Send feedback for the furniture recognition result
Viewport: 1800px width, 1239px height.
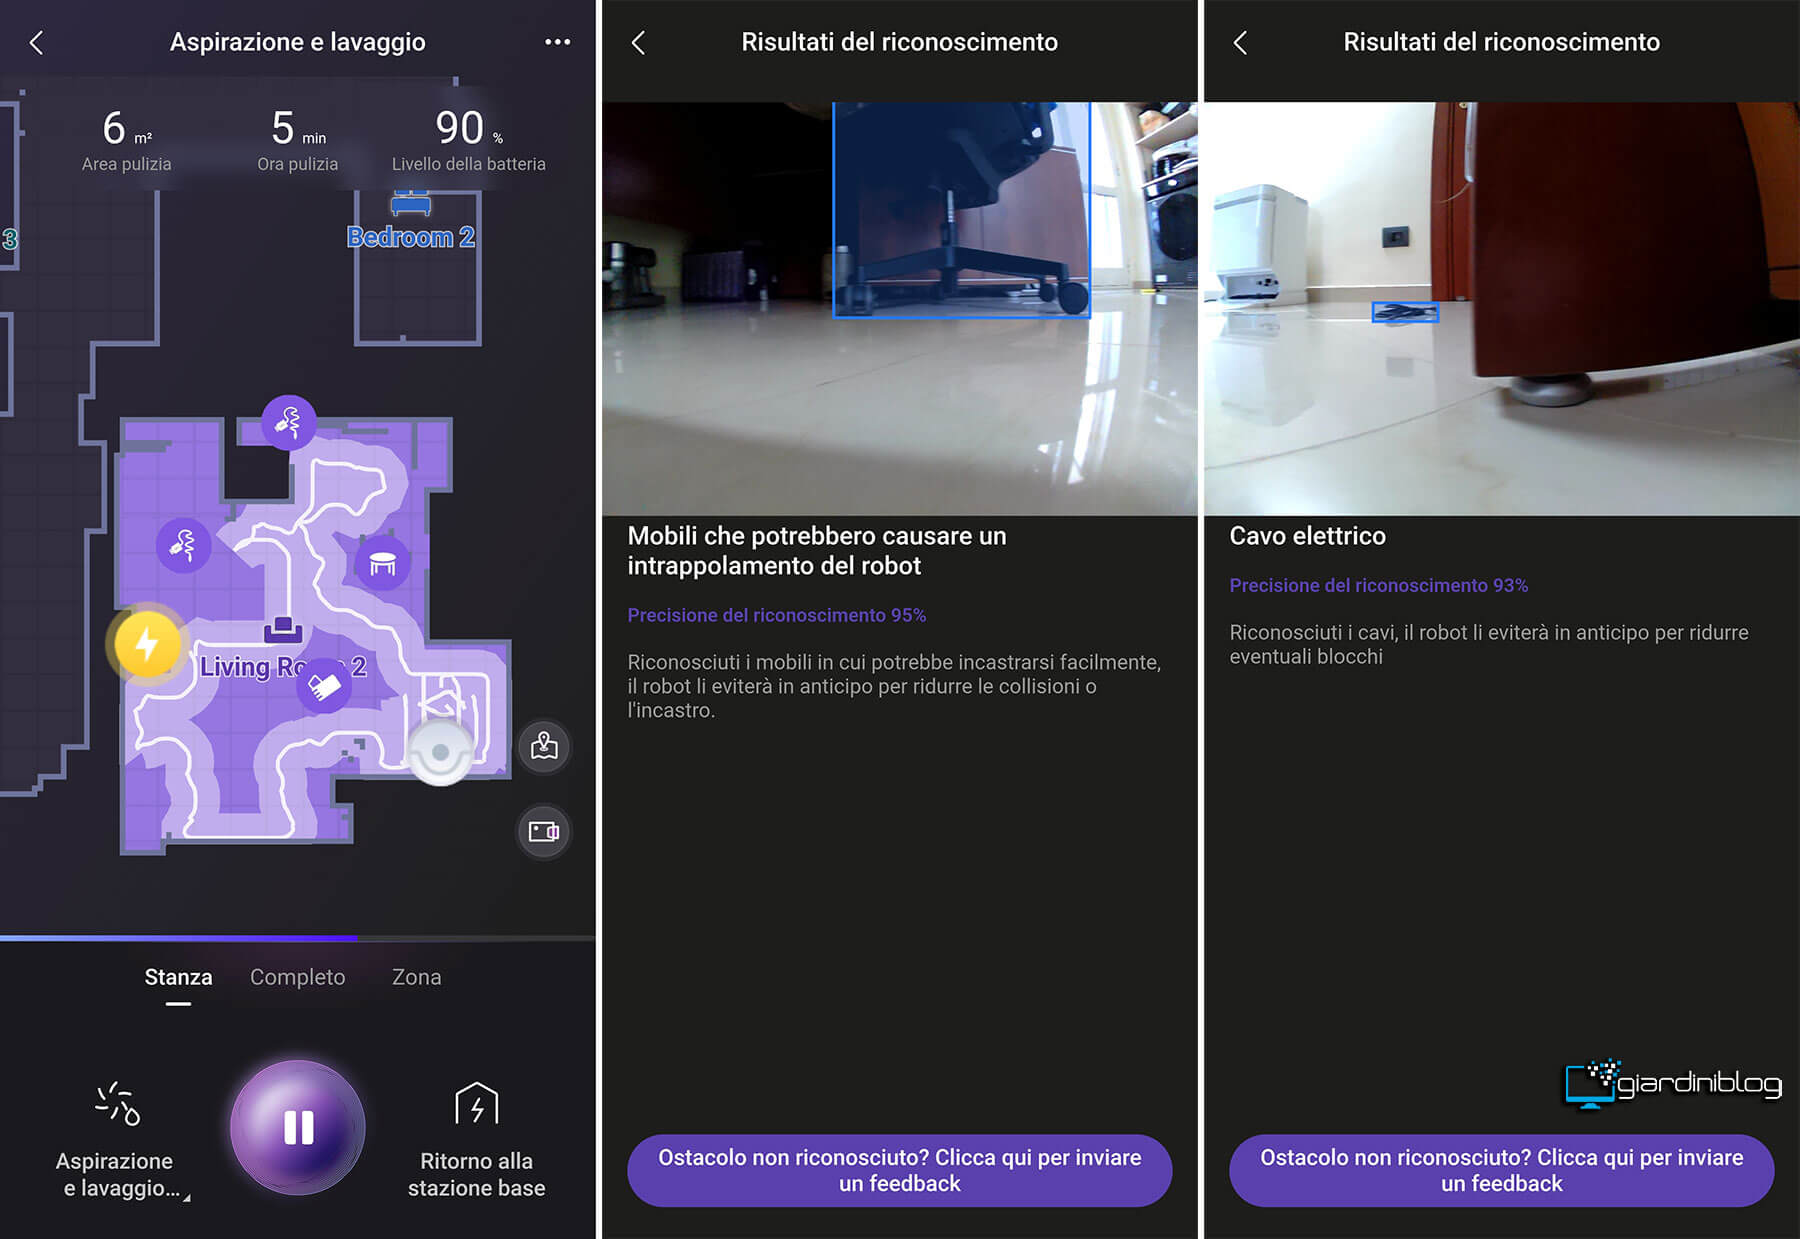point(899,1170)
